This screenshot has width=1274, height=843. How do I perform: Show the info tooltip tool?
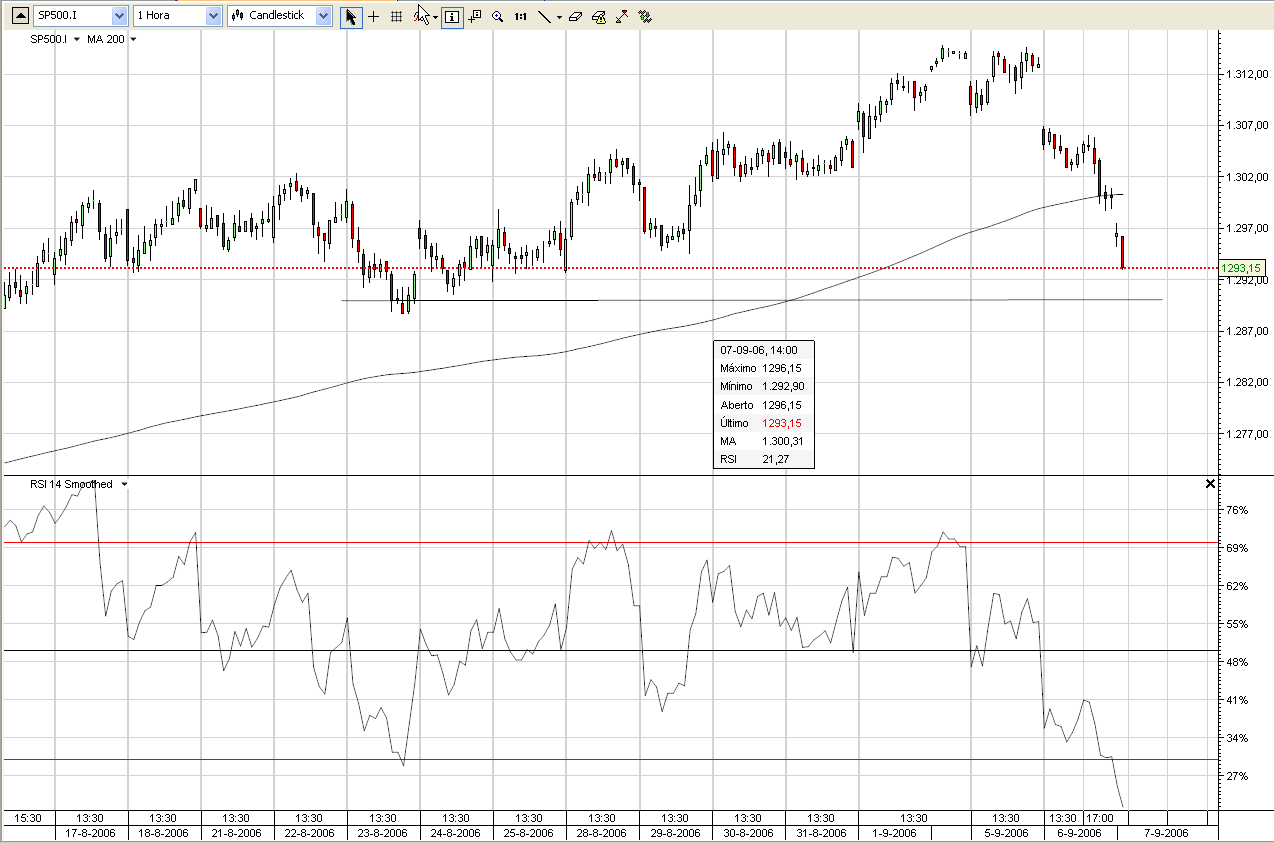point(452,15)
